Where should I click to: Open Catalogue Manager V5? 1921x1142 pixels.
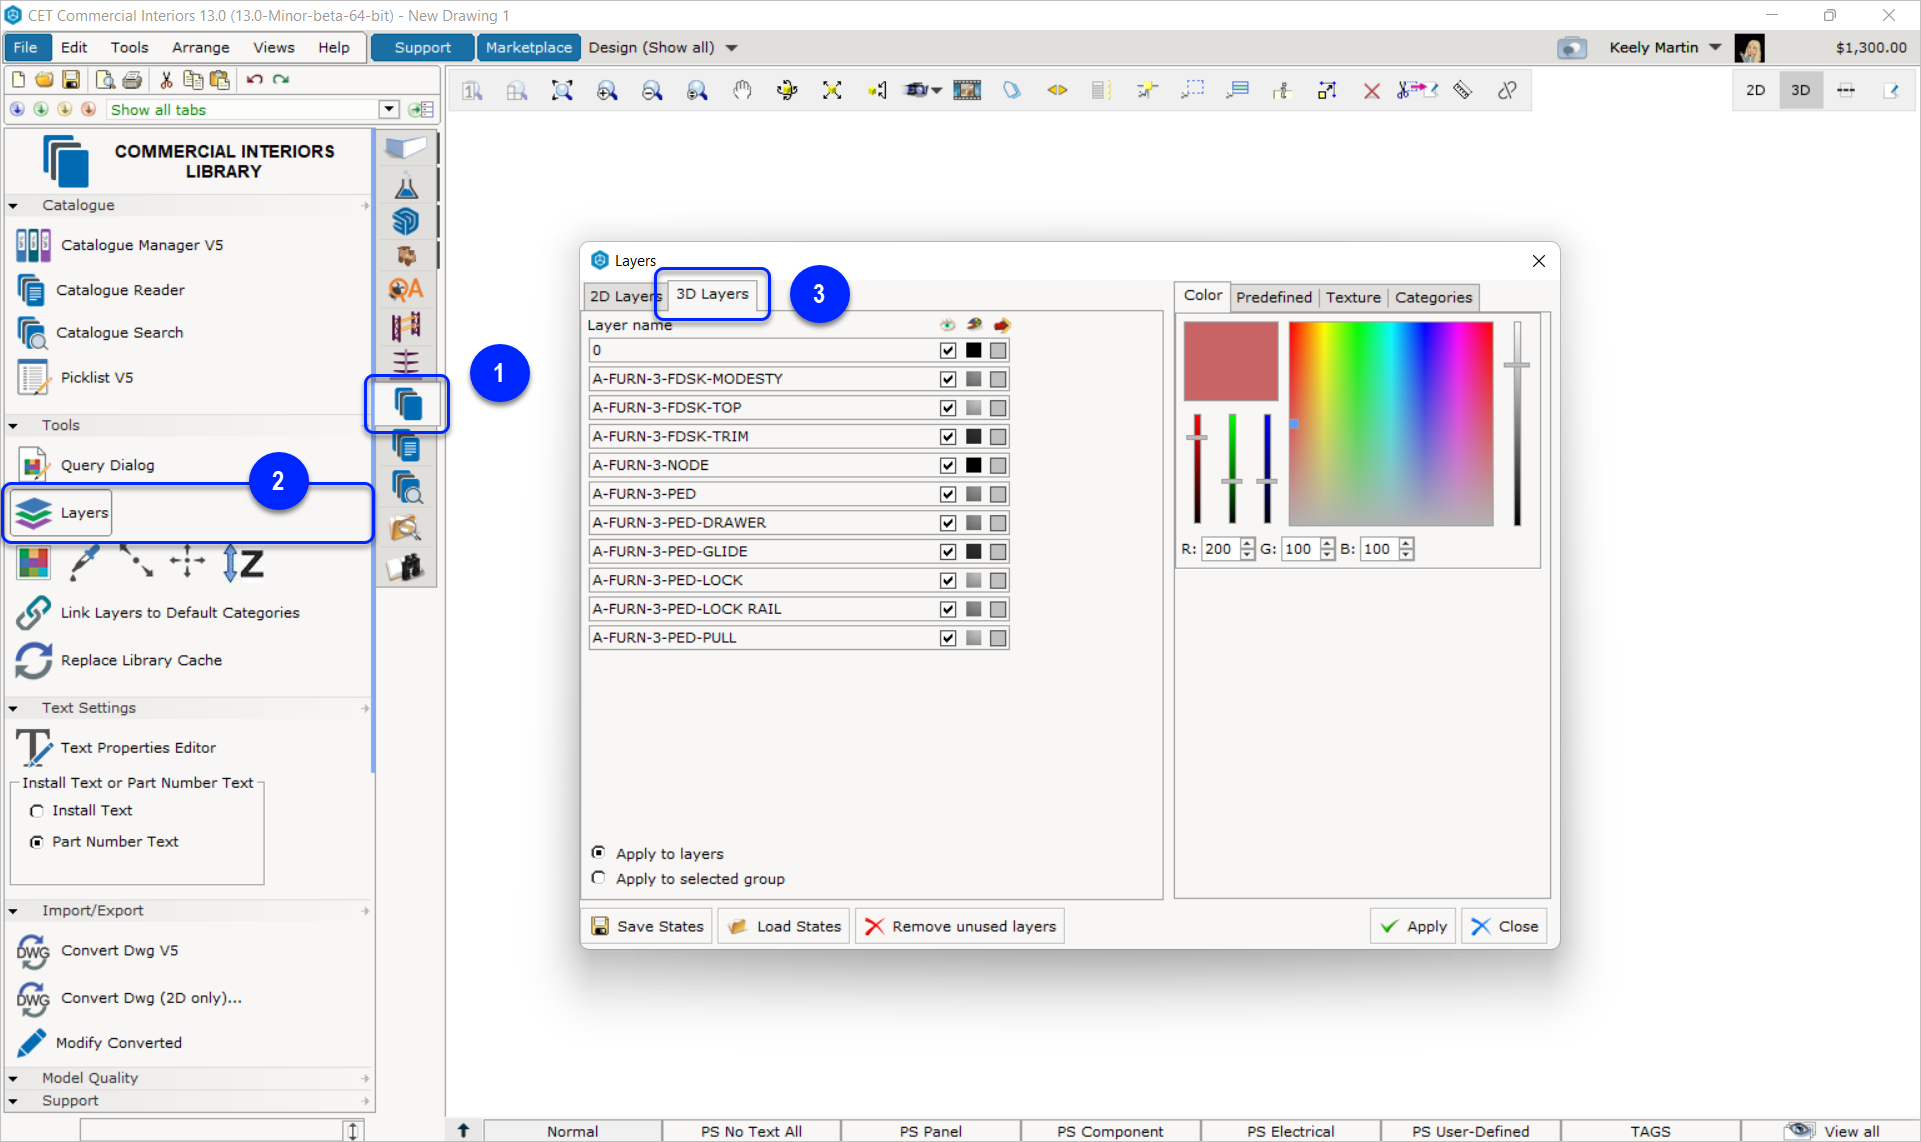[x=140, y=245]
